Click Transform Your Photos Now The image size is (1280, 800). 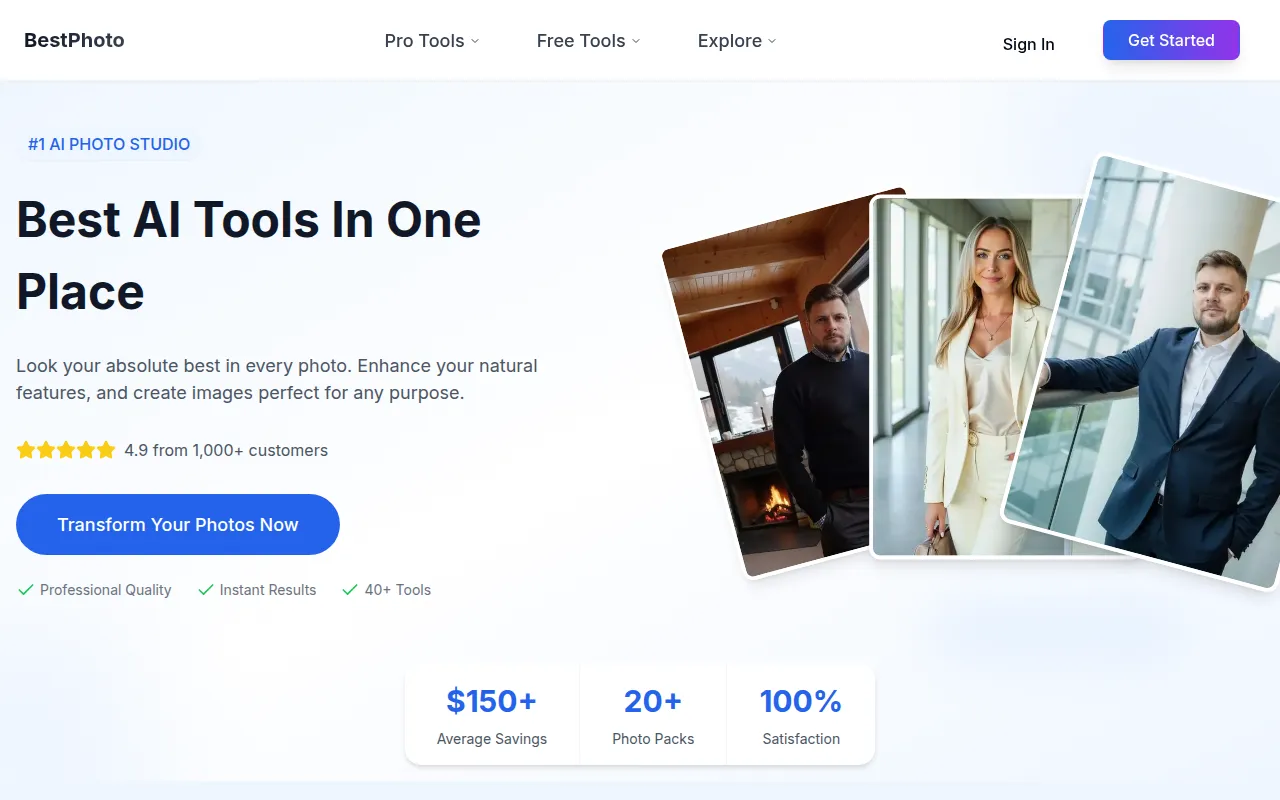pos(177,524)
